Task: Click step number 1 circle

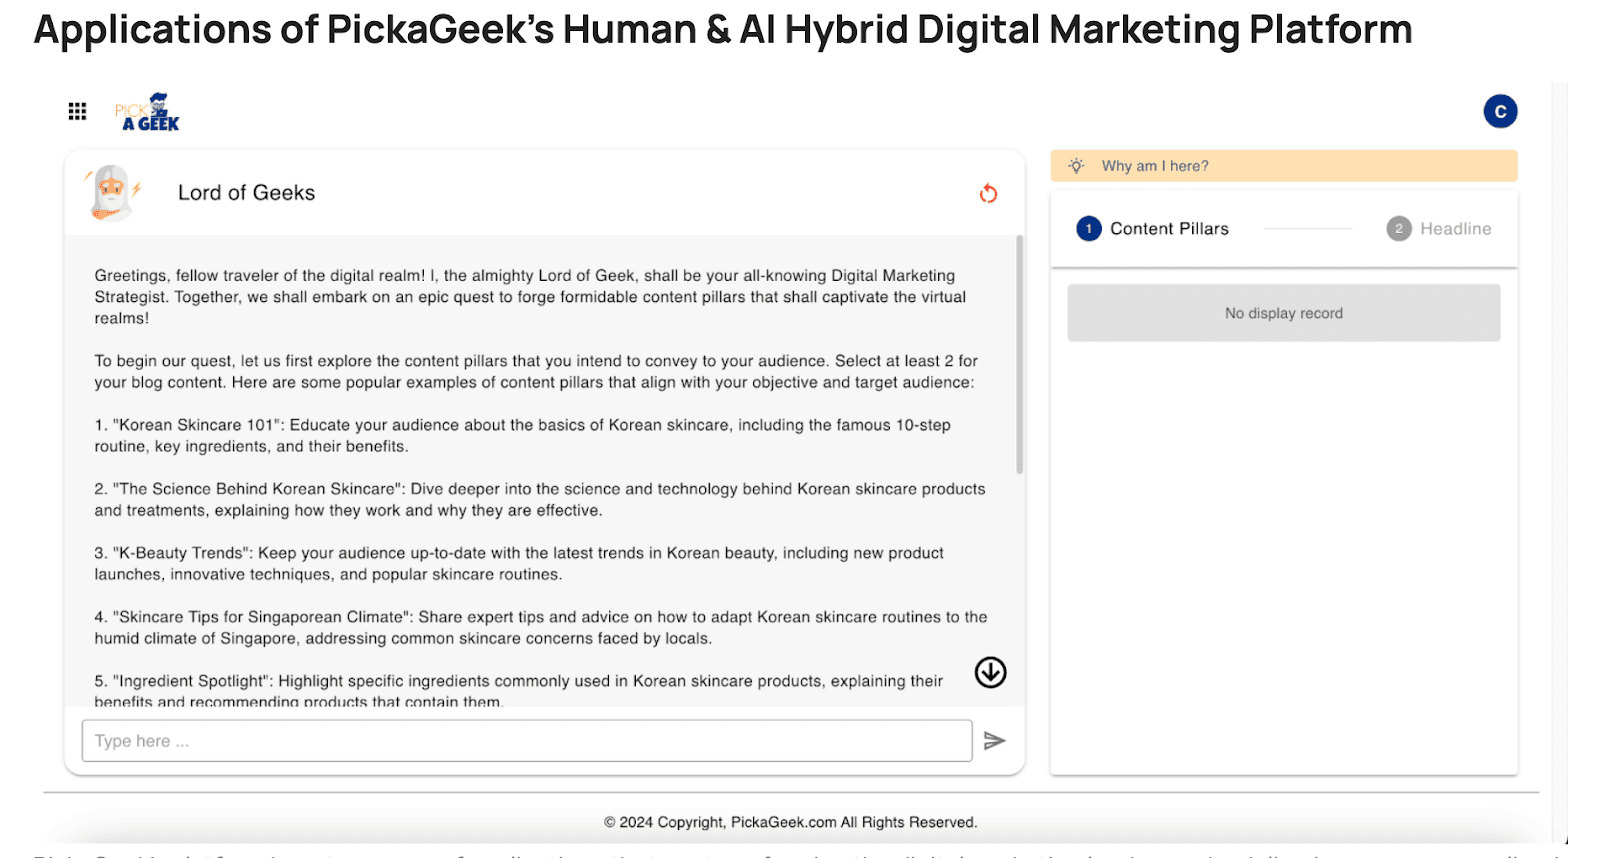Action: pyautogui.click(x=1089, y=229)
